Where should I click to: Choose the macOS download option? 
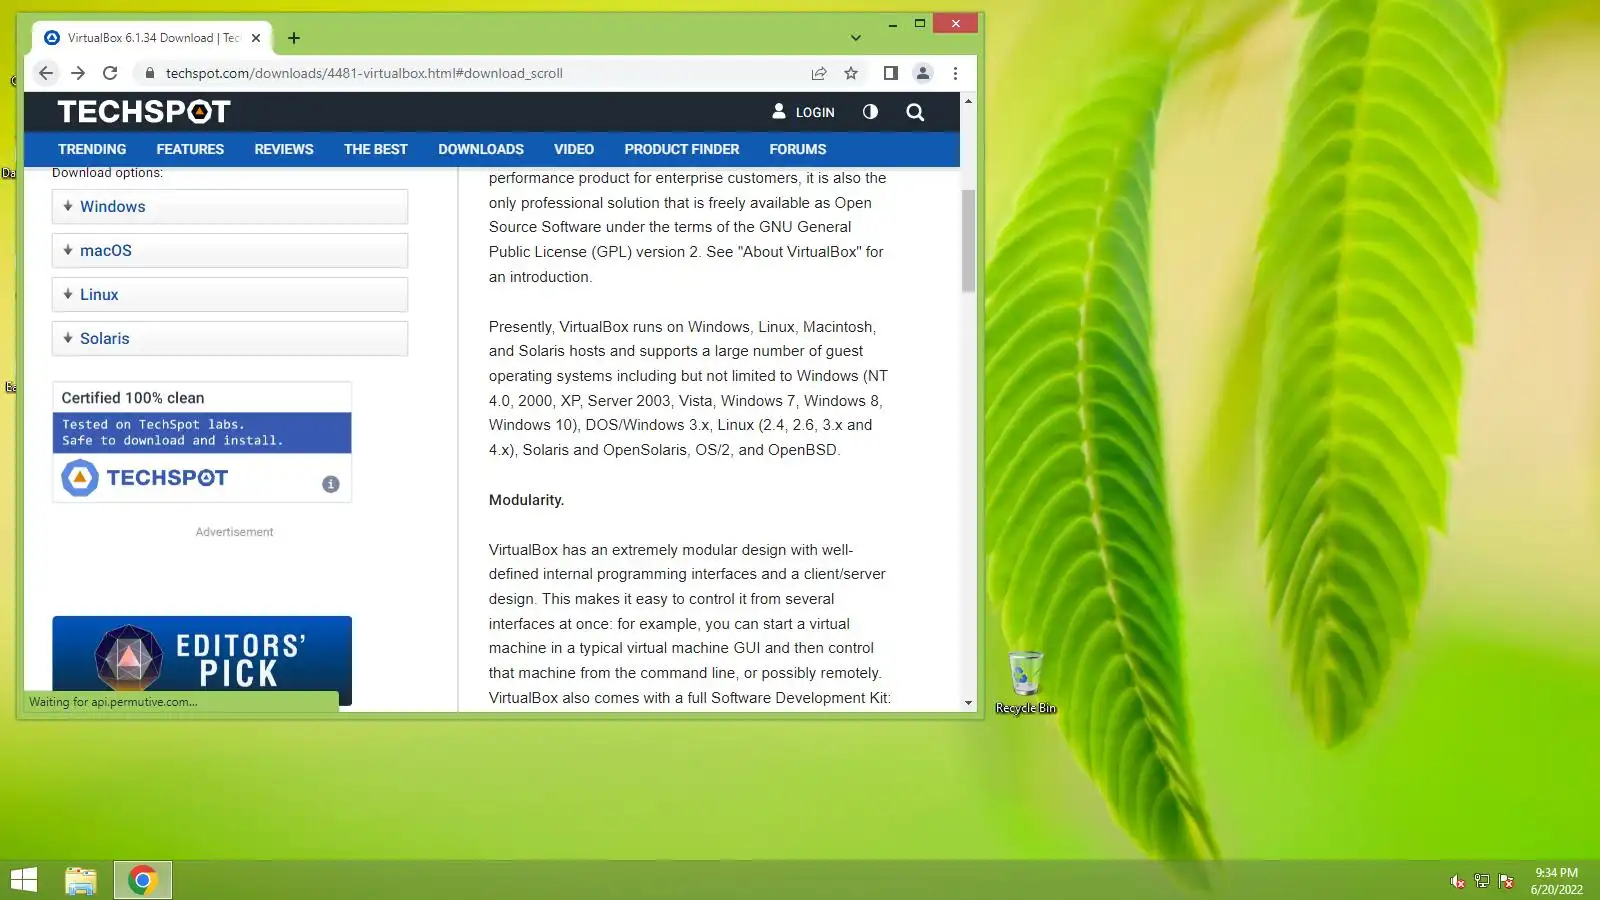[x=230, y=251]
